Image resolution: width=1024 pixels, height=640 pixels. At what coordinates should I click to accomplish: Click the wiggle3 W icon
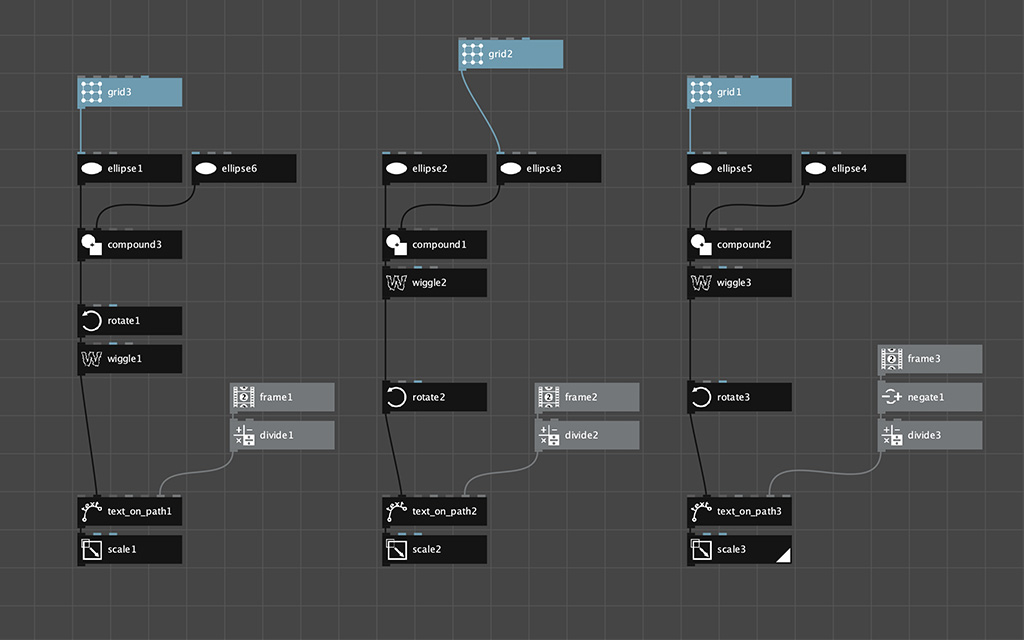pyautogui.click(x=701, y=283)
